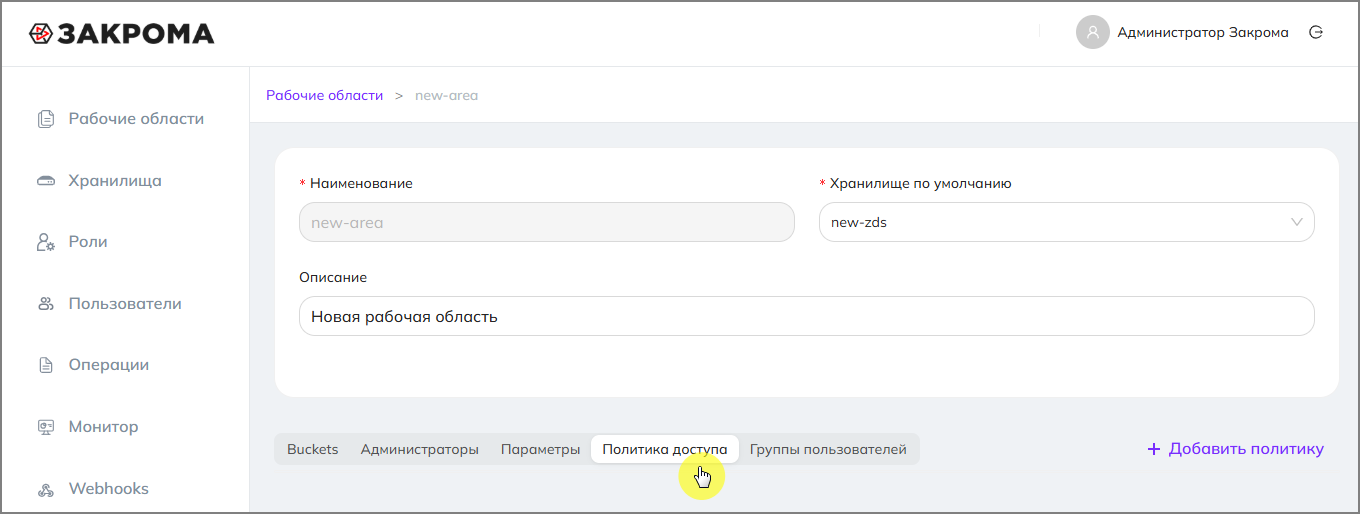
Task: Switch to the Buckets tab
Action: [x=313, y=449]
